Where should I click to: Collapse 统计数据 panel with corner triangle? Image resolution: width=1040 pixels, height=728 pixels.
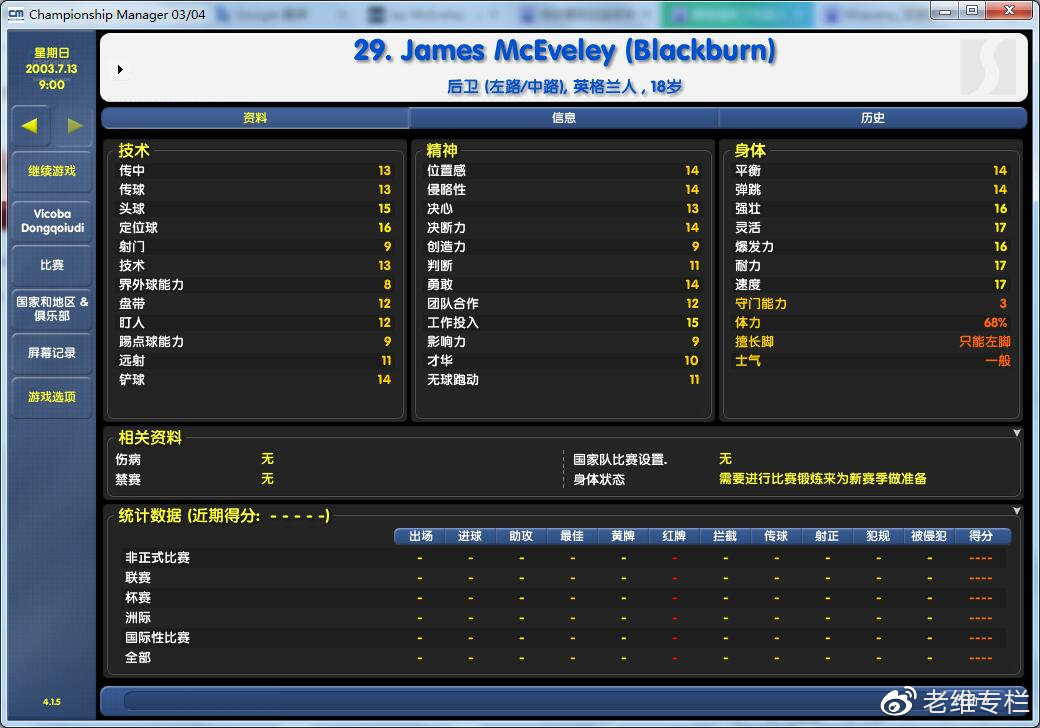(1017, 511)
